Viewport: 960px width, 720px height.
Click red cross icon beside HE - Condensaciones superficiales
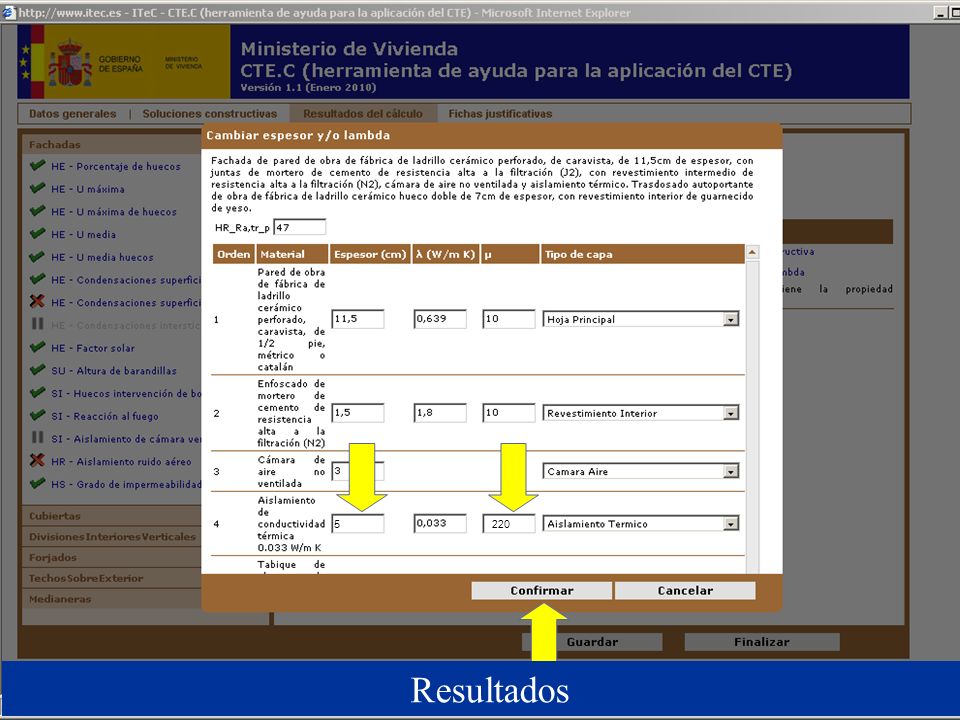(37, 301)
